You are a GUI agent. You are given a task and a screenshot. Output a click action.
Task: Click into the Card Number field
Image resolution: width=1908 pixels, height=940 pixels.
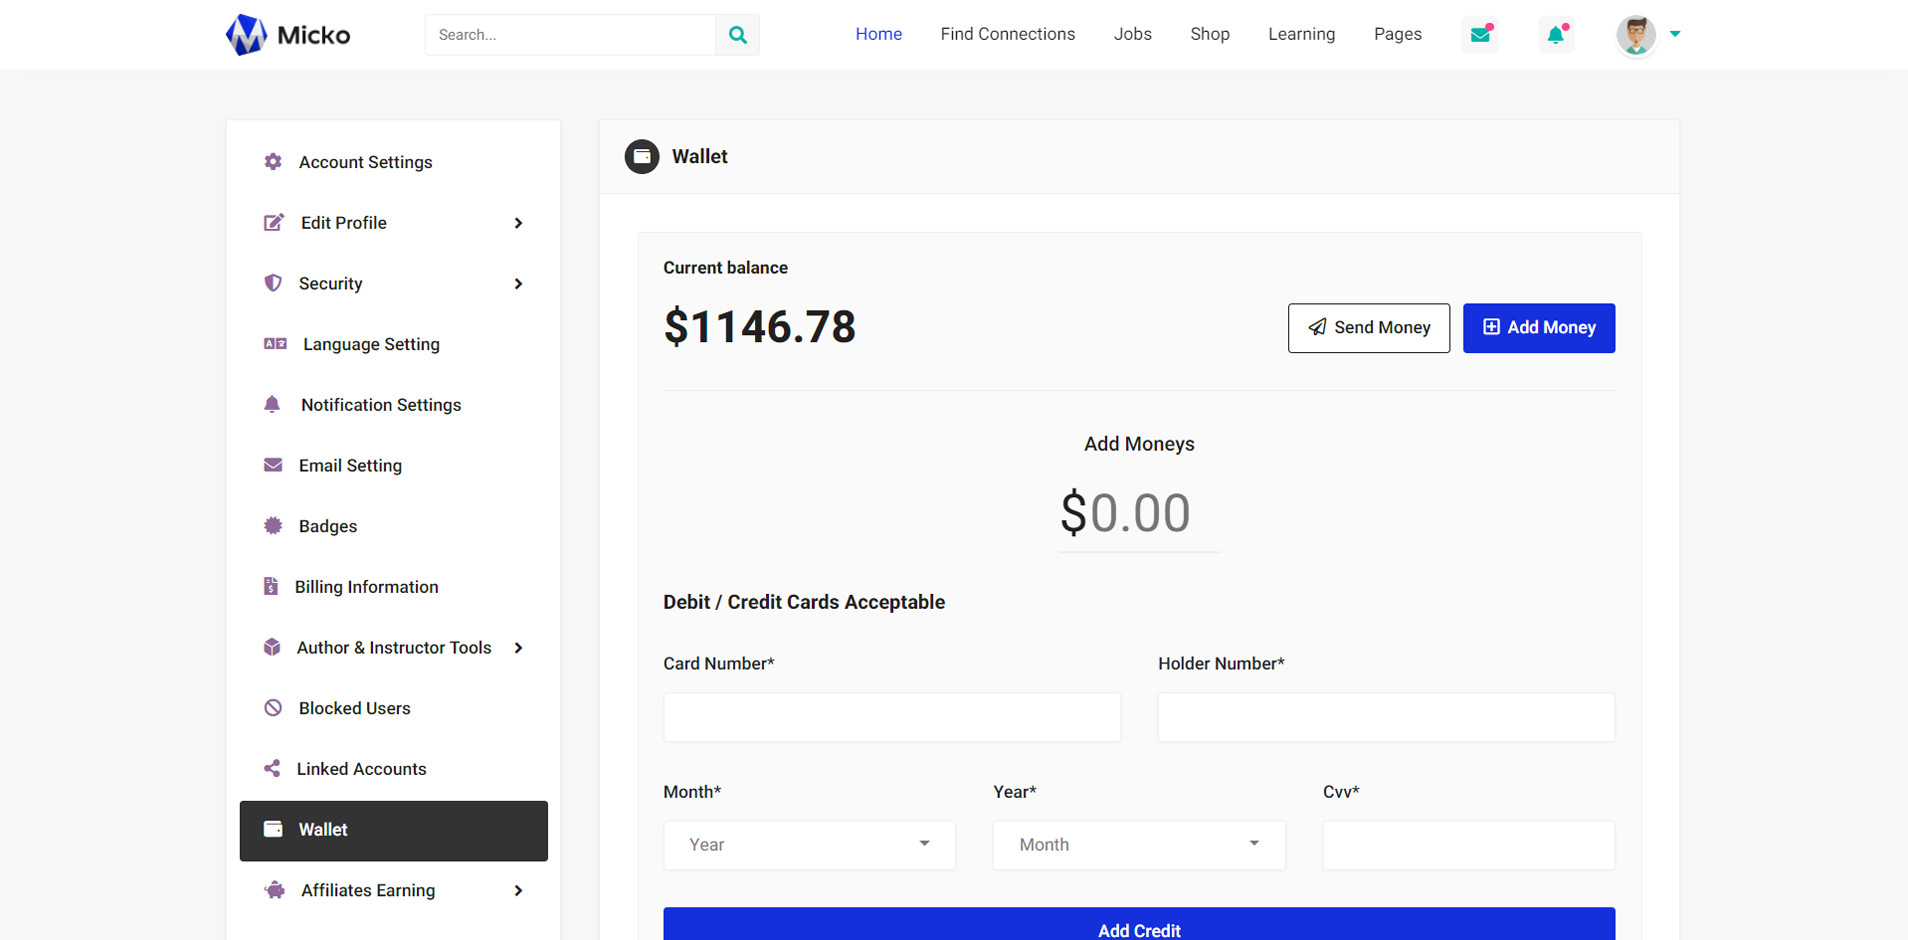pos(891,717)
